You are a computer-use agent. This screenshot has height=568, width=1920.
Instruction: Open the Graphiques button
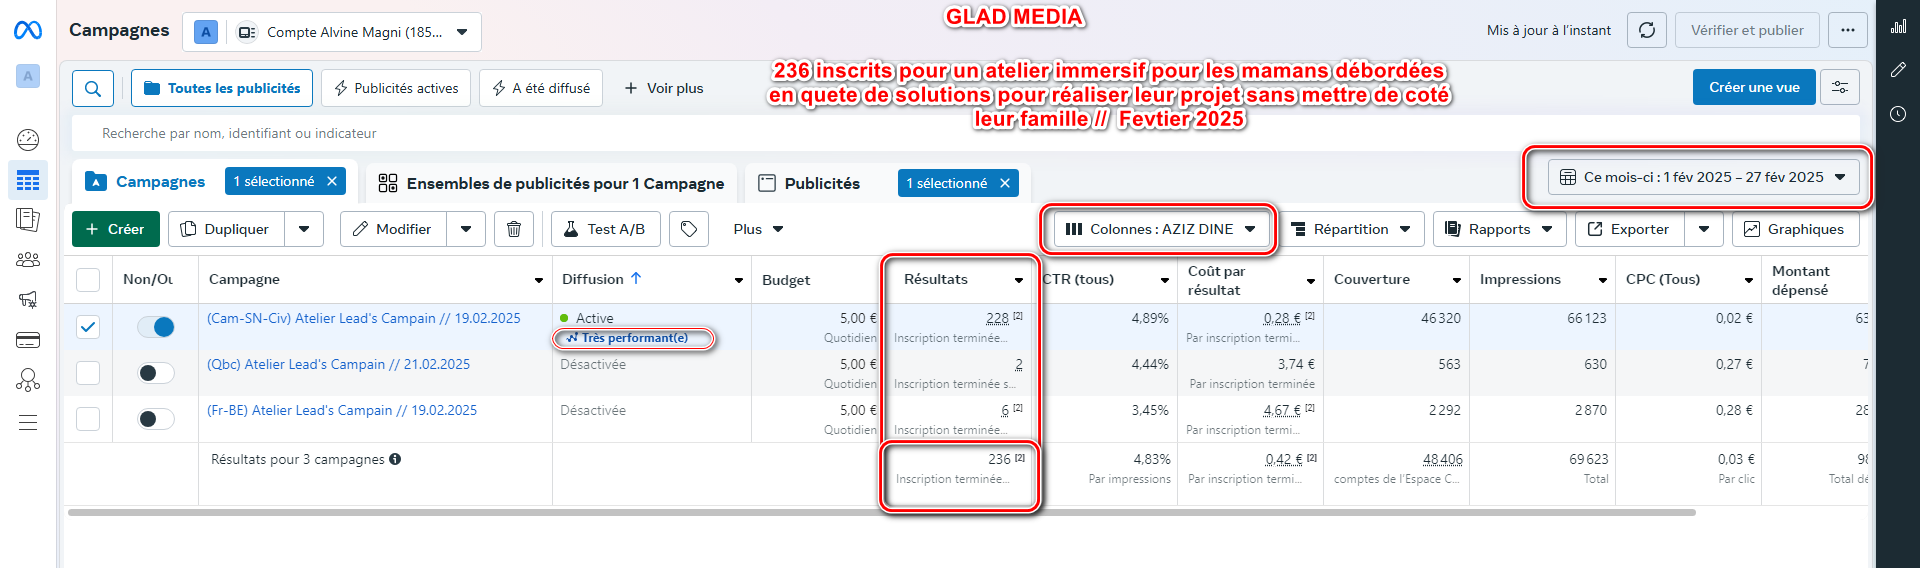tap(1795, 229)
